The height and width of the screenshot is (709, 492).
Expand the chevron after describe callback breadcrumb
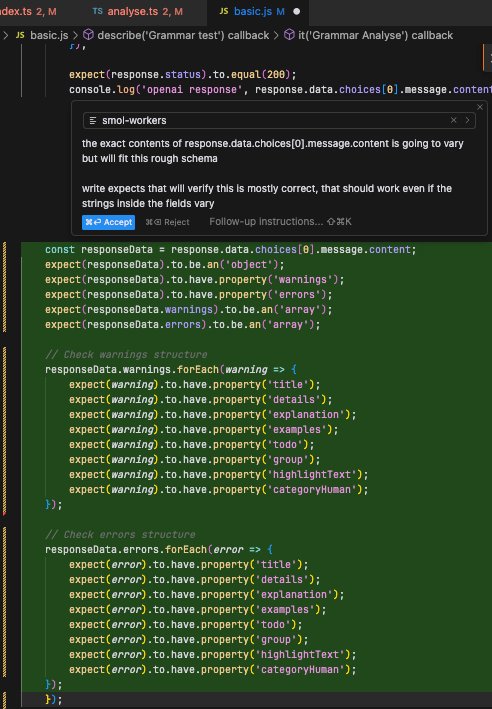(x=276, y=35)
